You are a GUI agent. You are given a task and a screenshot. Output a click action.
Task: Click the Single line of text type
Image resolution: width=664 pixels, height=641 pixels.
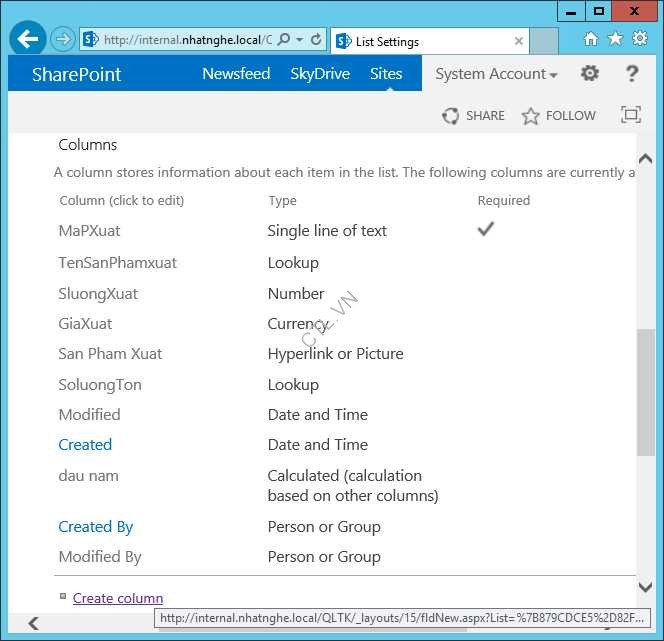click(x=327, y=231)
